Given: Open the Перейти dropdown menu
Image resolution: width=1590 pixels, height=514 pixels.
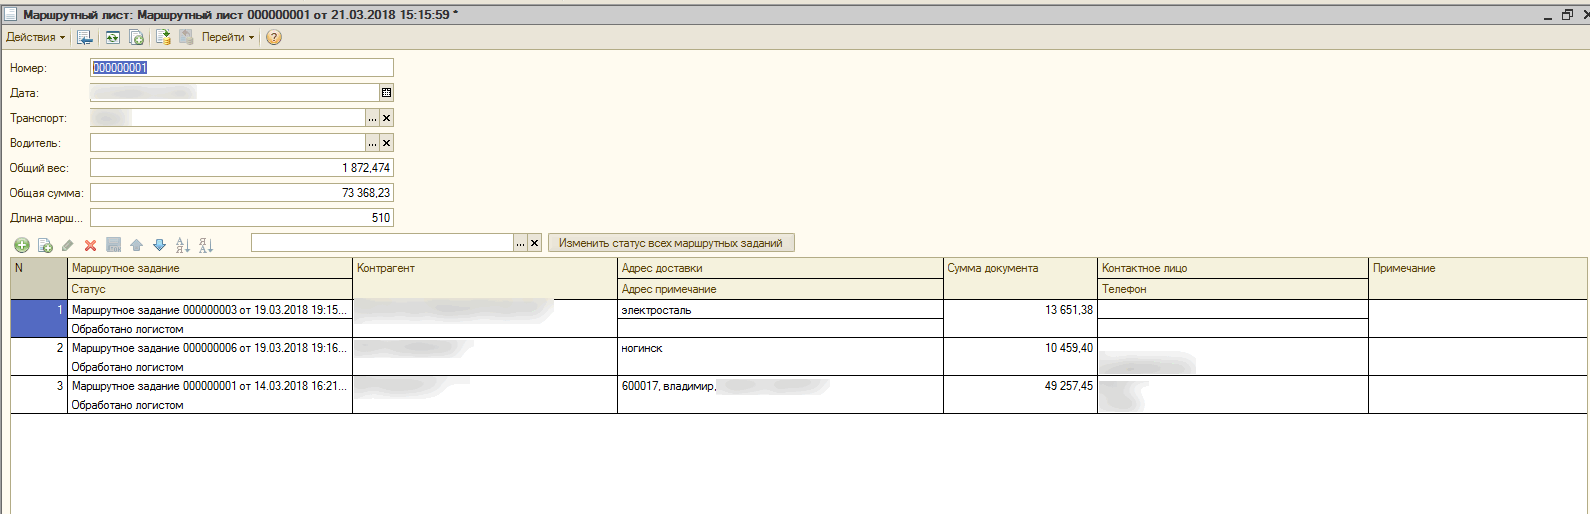Looking at the screenshot, I should 227,37.
